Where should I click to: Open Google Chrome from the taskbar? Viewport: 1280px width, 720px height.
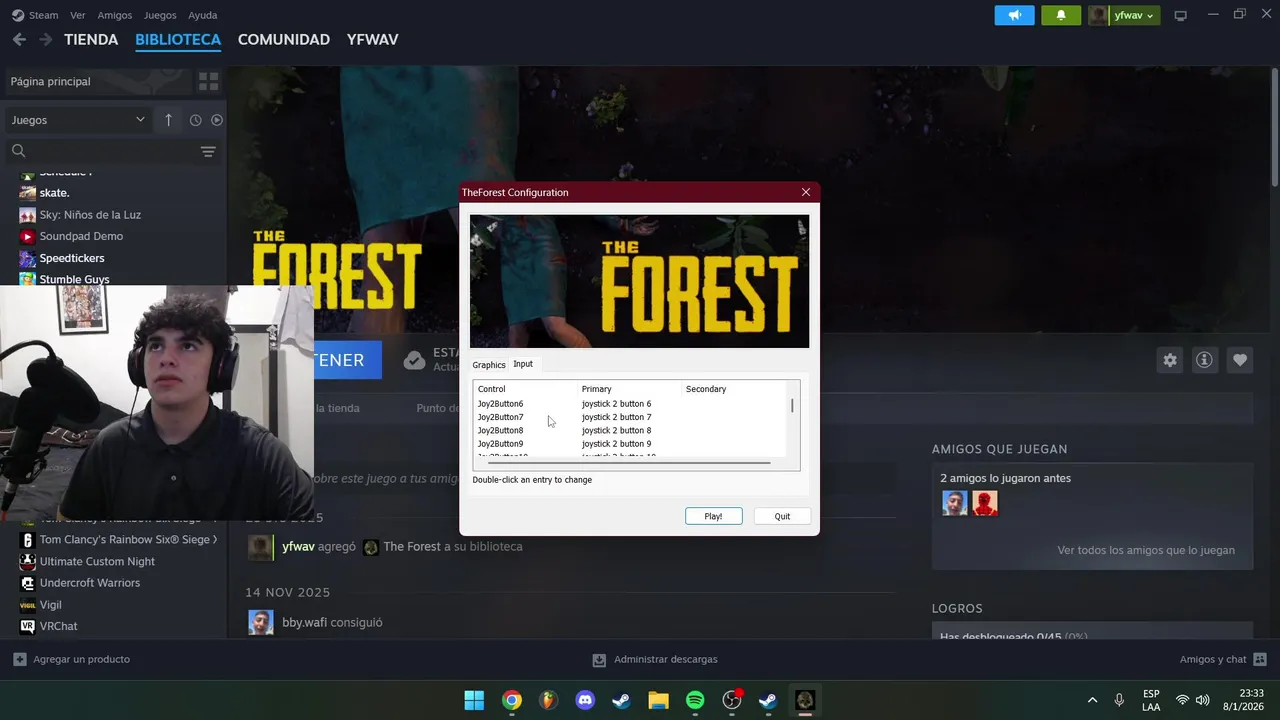pyautogui.click(x=512, y=700)
